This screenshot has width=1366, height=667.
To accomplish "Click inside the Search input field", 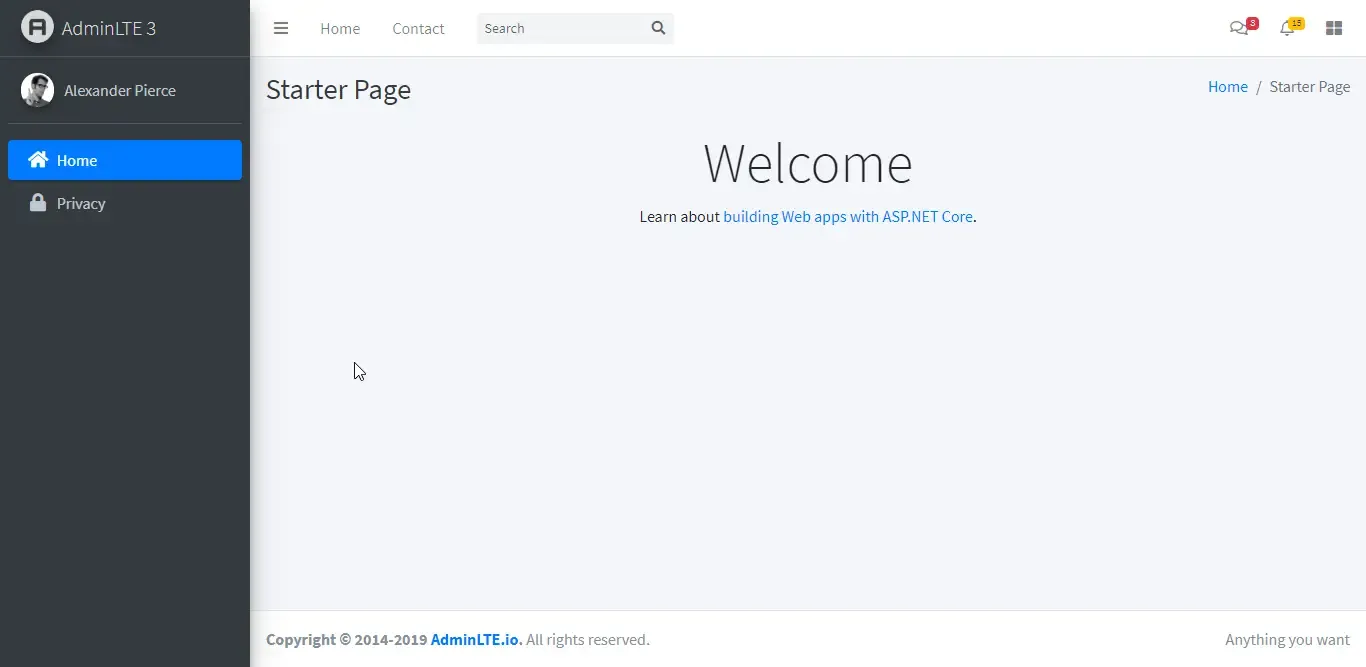I will point(560,28).
